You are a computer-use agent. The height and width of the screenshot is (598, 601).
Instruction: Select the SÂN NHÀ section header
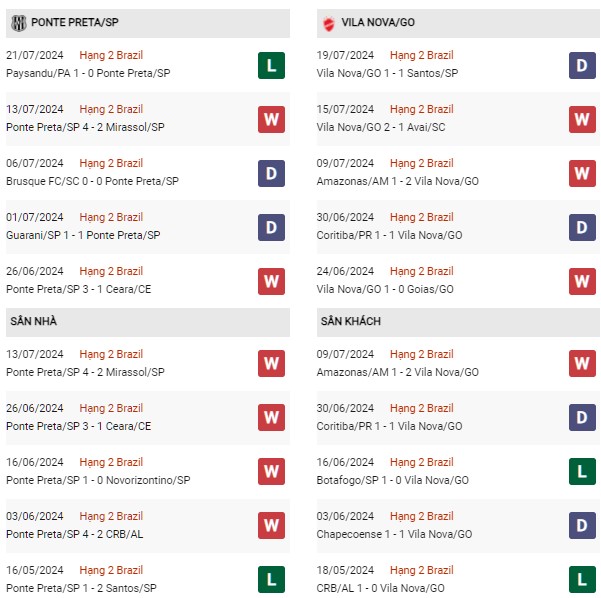pos(148,321)
